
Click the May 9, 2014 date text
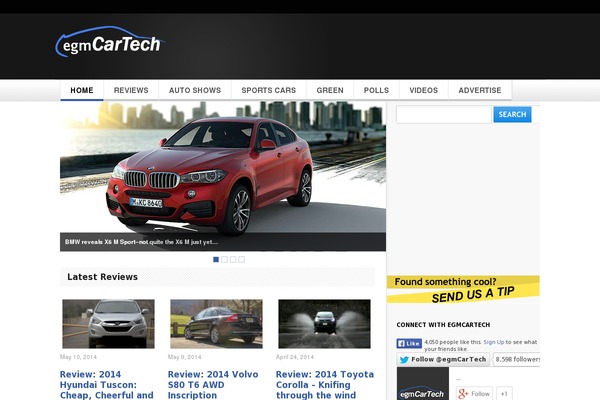click(x=184, y=357)
